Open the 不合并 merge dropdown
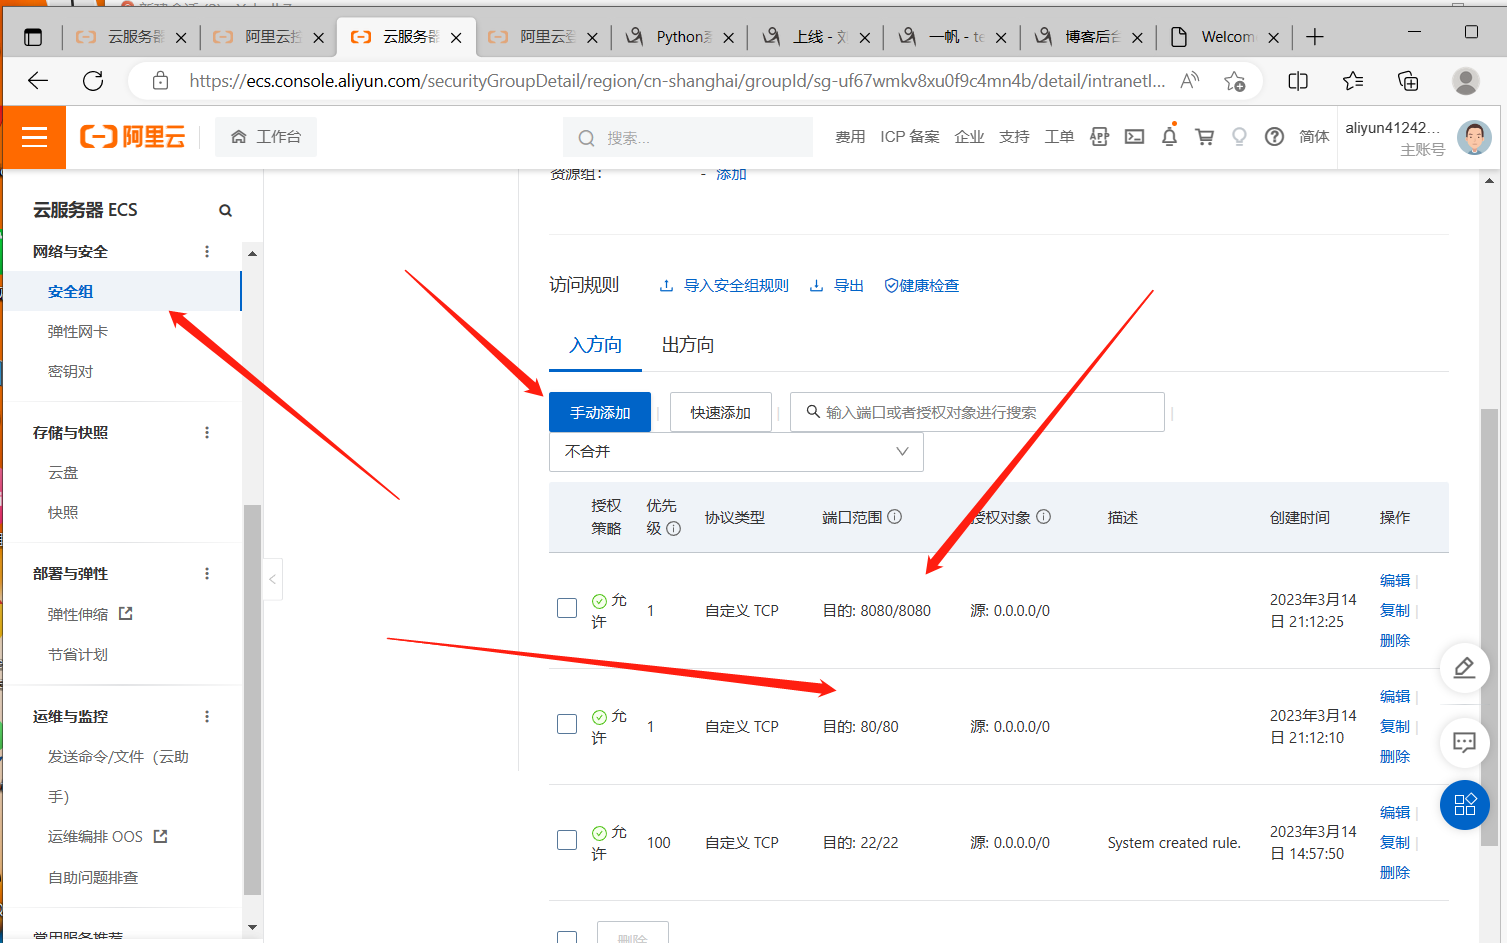This screenshot has height=943, width=1507. click(736, 452)
